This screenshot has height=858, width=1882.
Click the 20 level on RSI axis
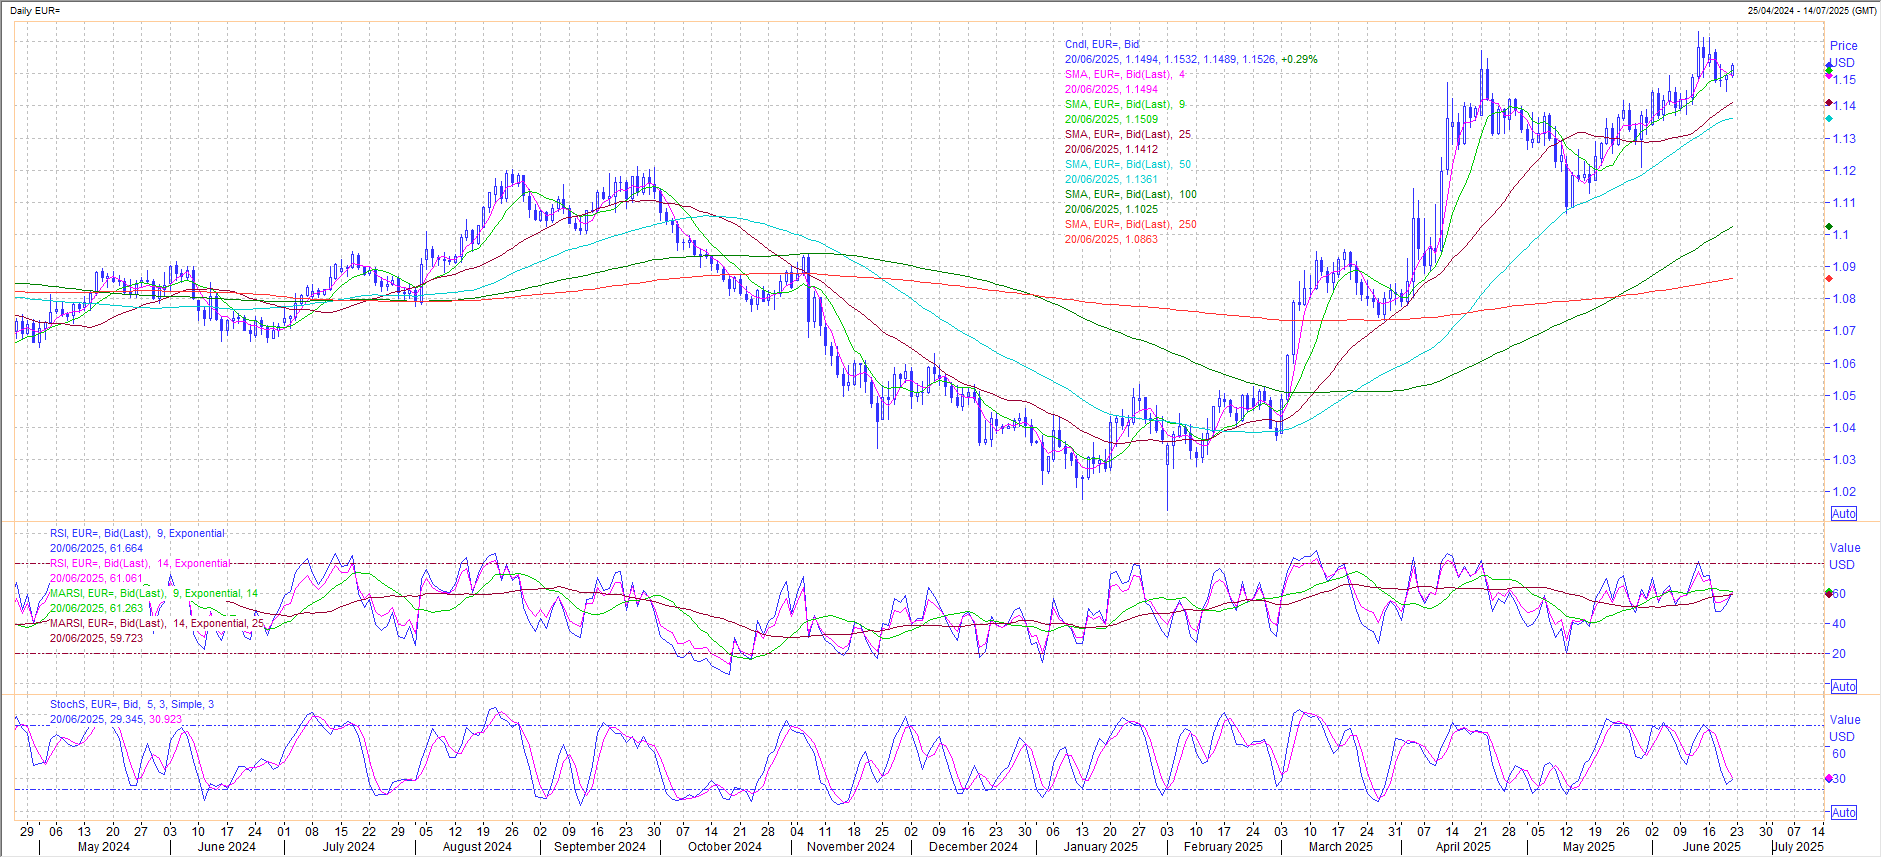1839,654
